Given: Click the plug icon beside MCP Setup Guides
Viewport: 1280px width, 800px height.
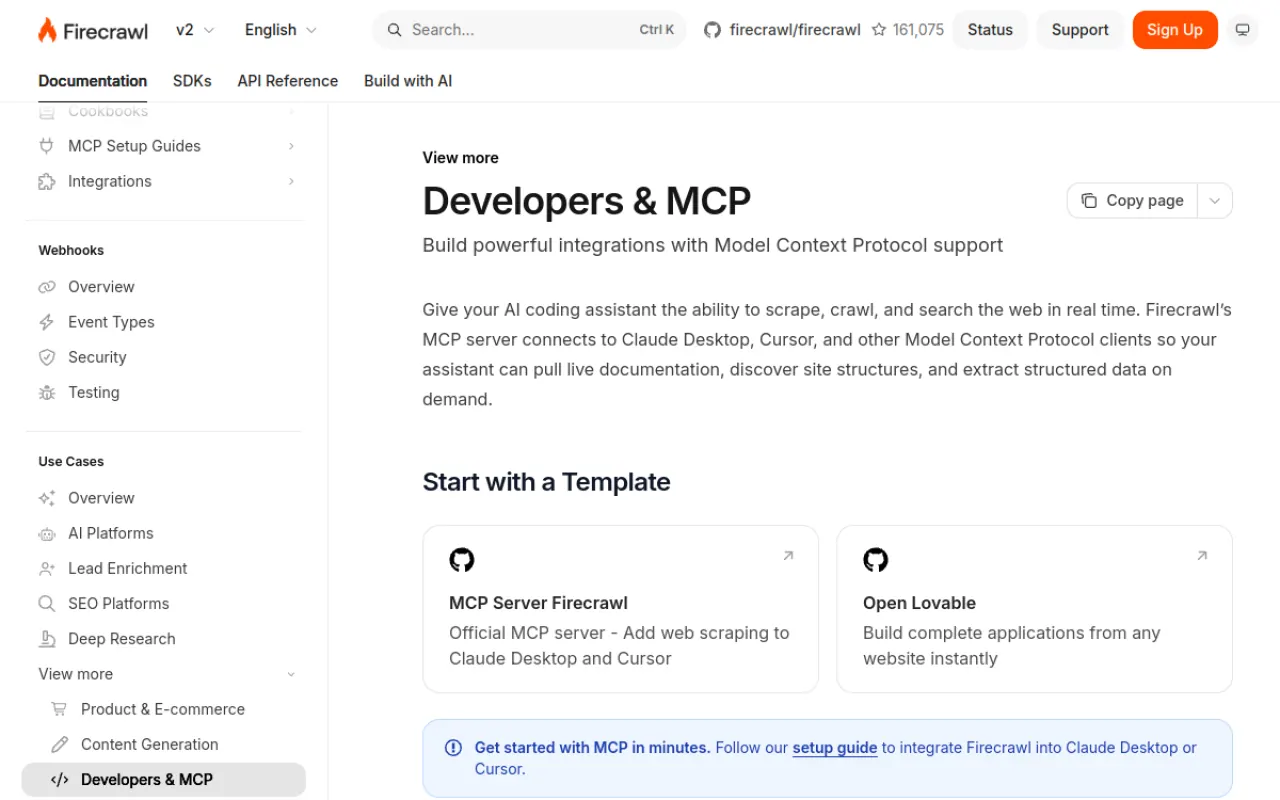Looking at the screenshot, I should pyautogui.click(x=46, y=146).
